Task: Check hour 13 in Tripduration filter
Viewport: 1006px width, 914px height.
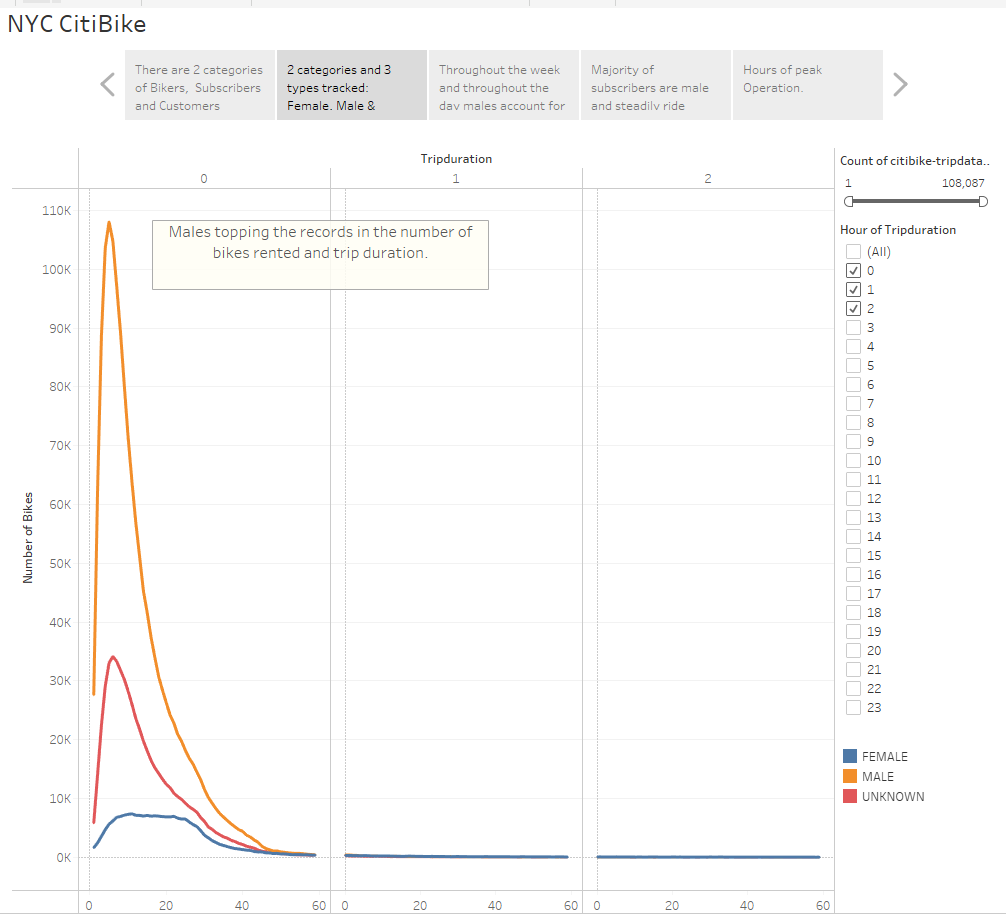Action: point(853,518)
